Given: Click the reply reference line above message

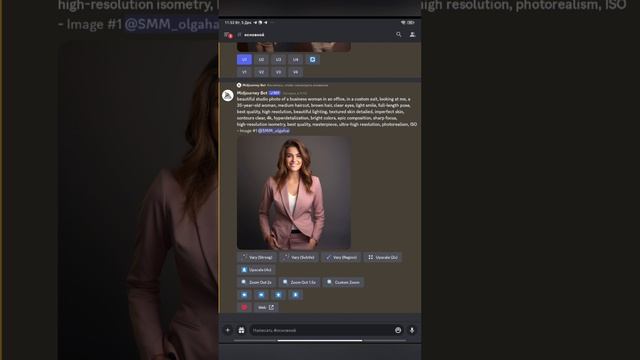Looking at the screenshot, I should 282,85.
